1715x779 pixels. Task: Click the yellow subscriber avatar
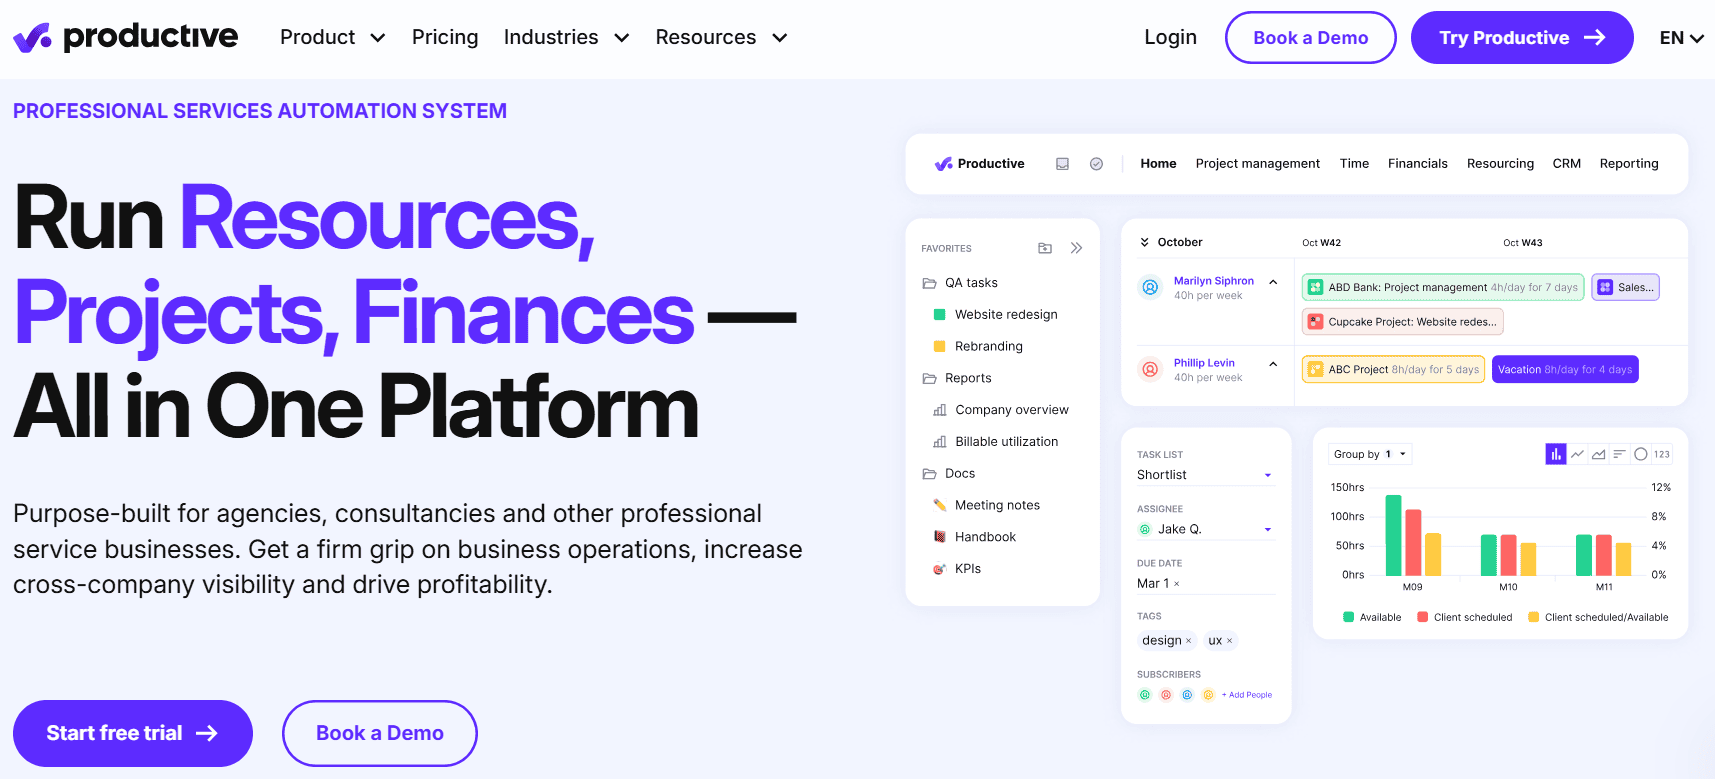(1208, 695)
